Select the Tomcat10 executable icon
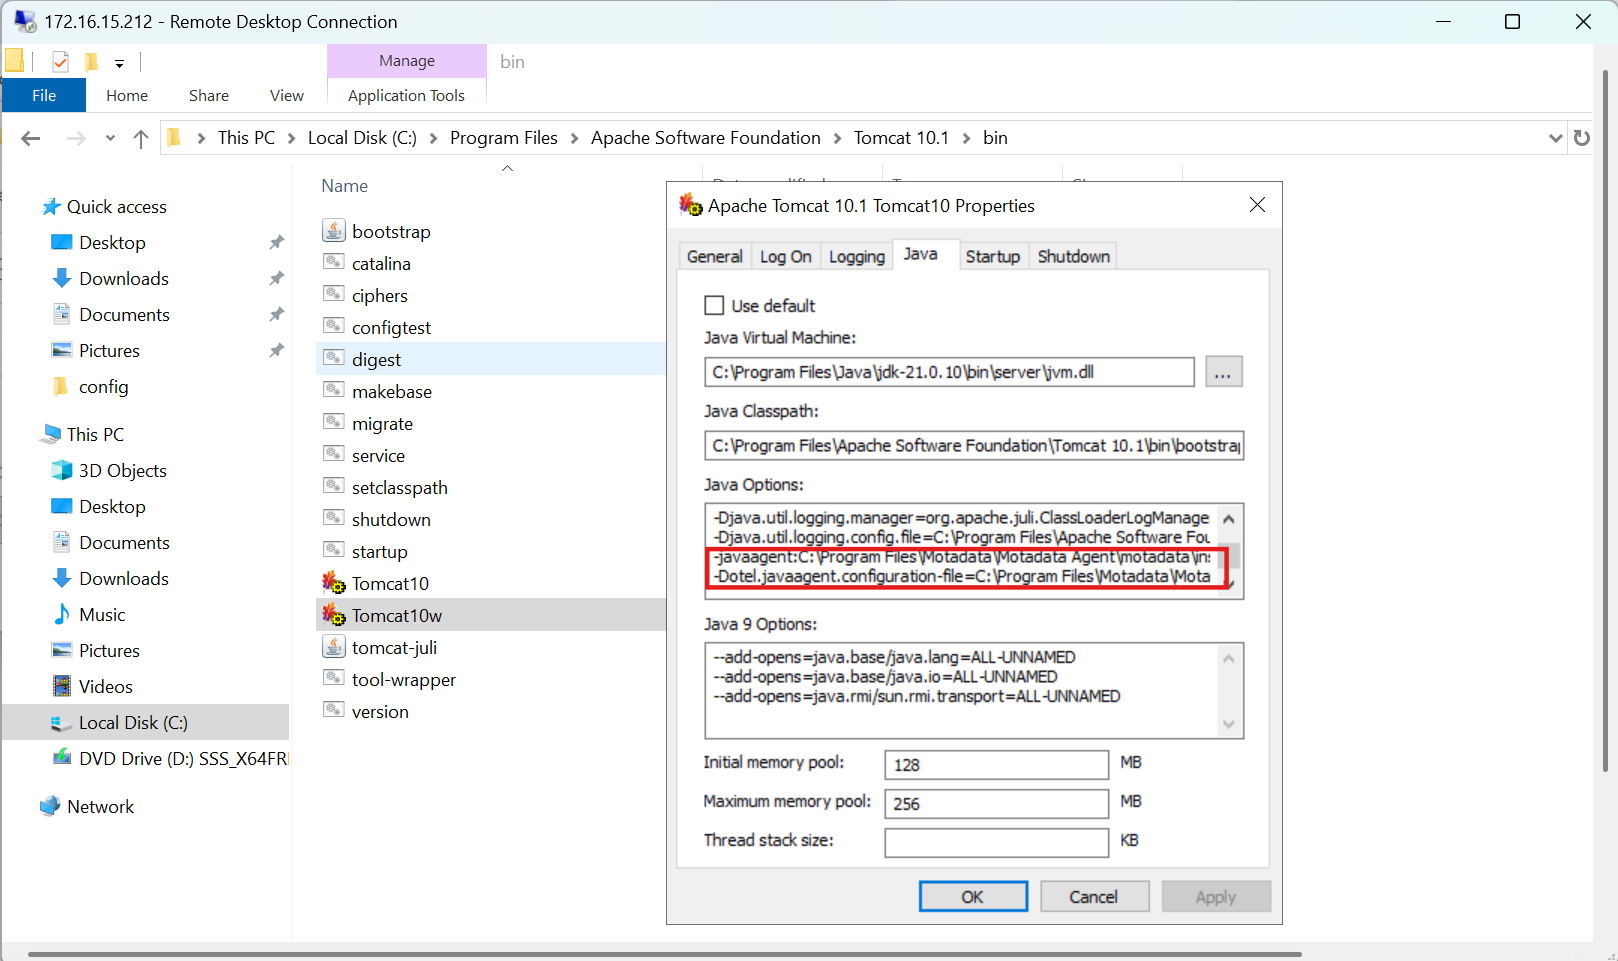 (334, 583)
